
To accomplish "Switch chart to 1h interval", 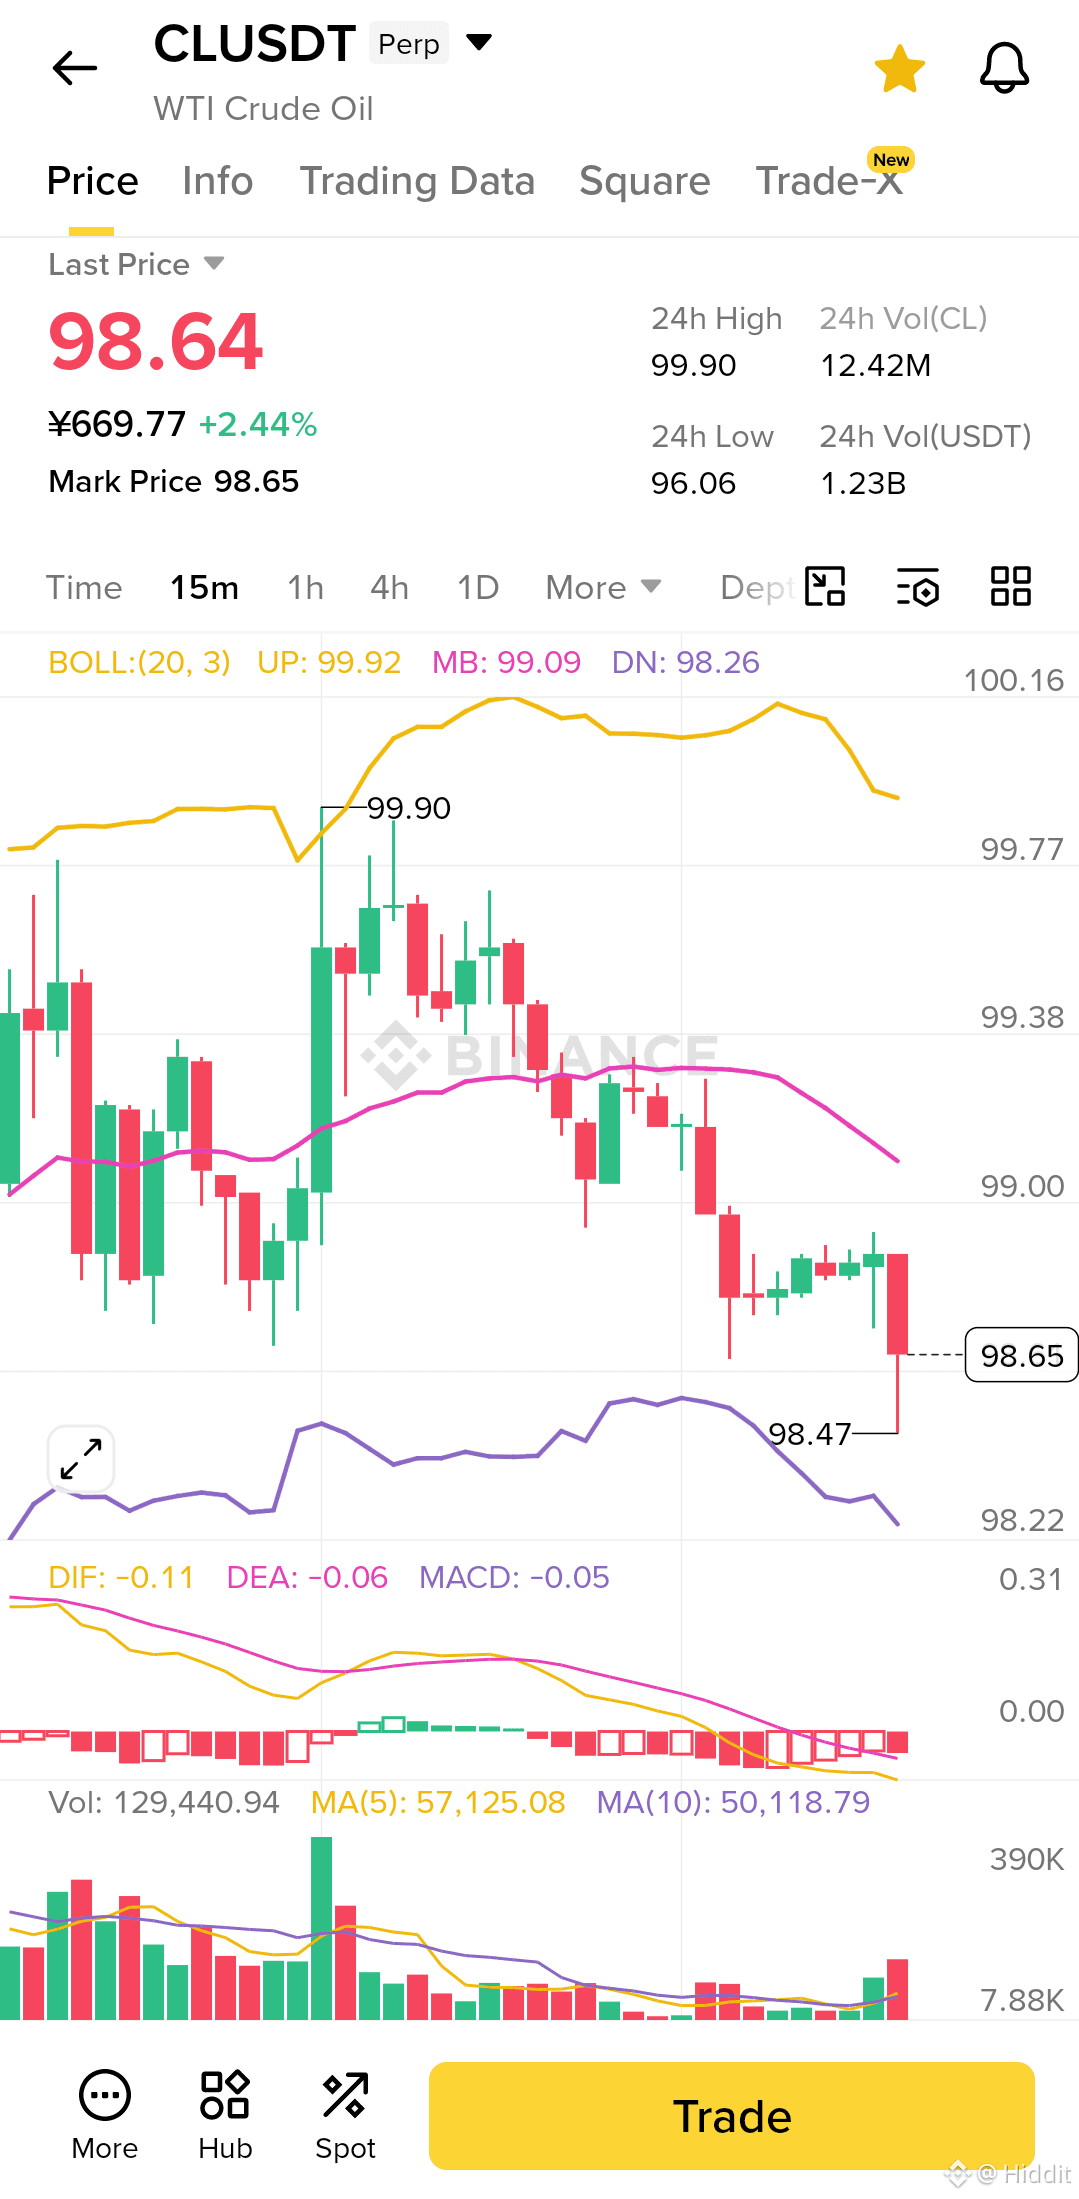I will 306,588.
